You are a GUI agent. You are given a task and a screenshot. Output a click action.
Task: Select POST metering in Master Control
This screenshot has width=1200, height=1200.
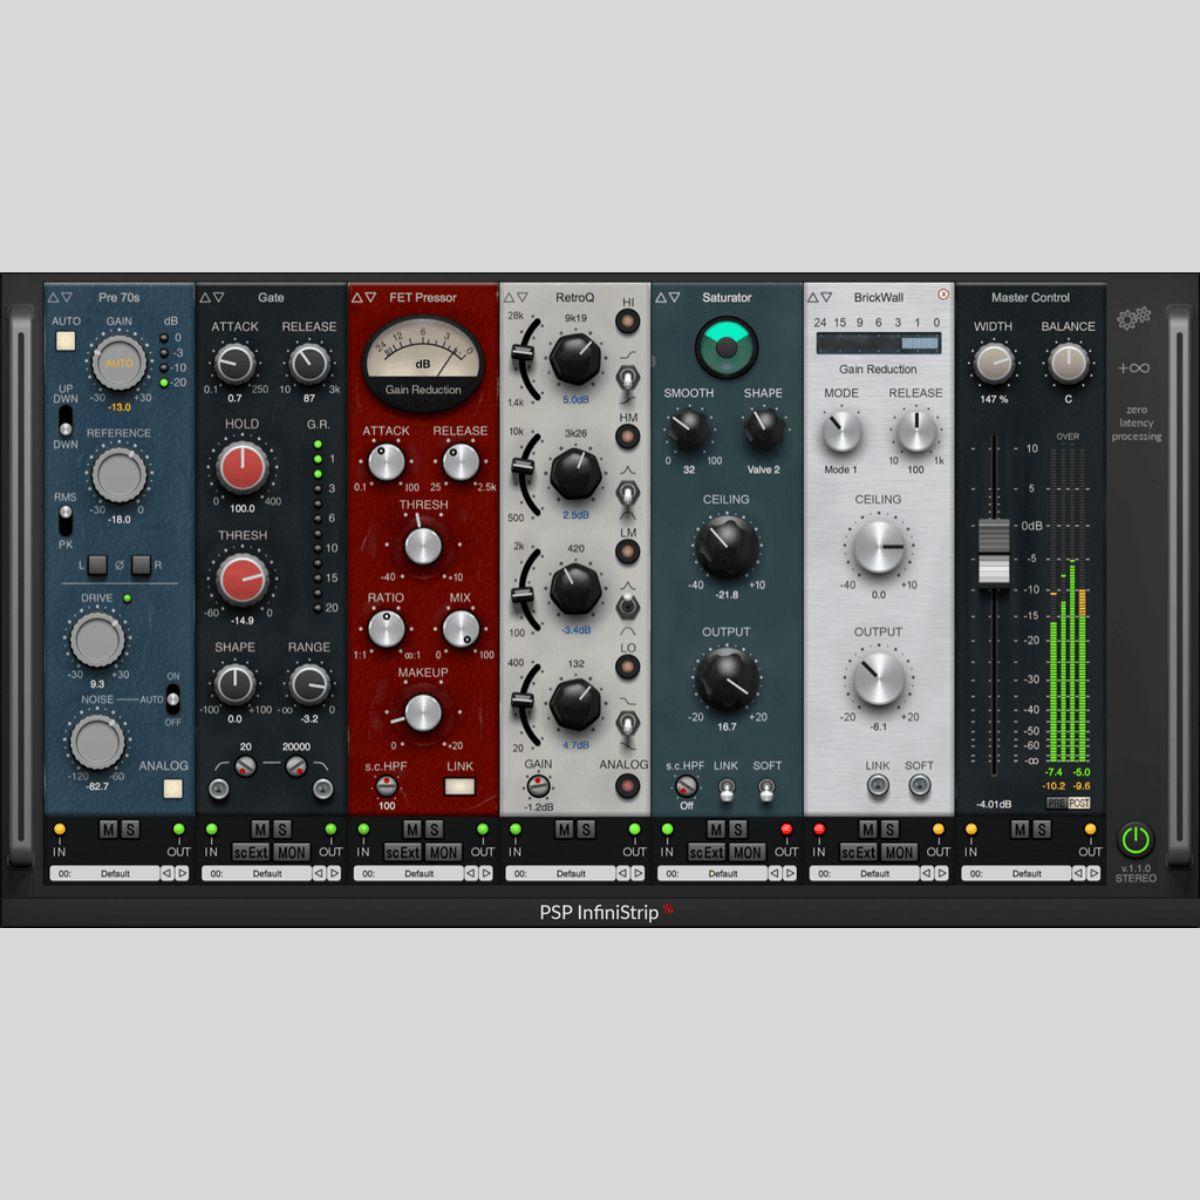[1079, 803]
